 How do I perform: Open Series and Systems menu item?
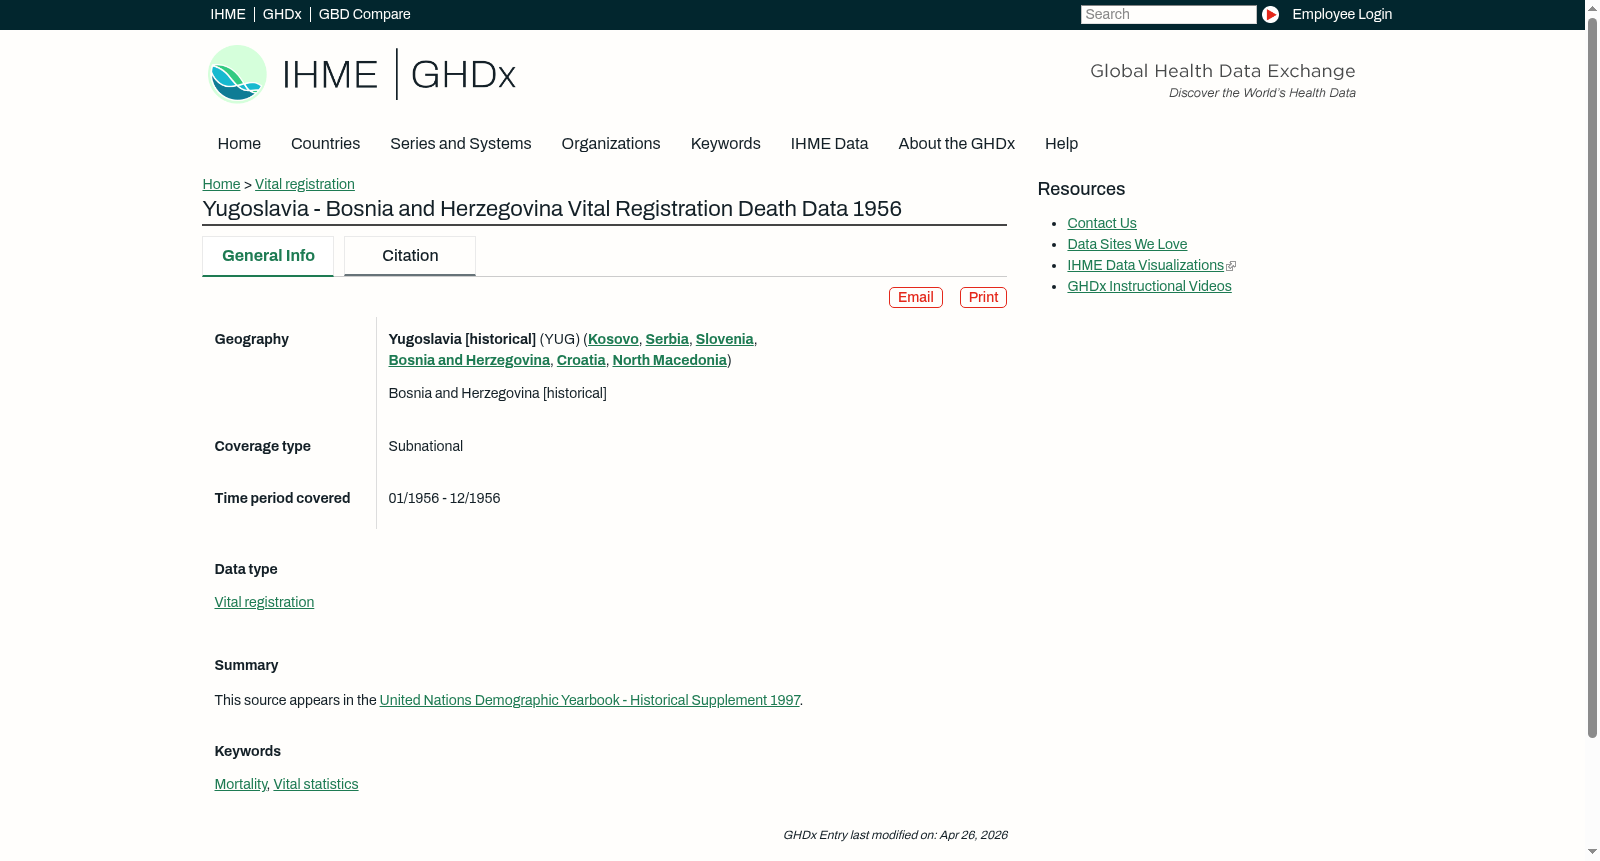(x=460, y=144)
